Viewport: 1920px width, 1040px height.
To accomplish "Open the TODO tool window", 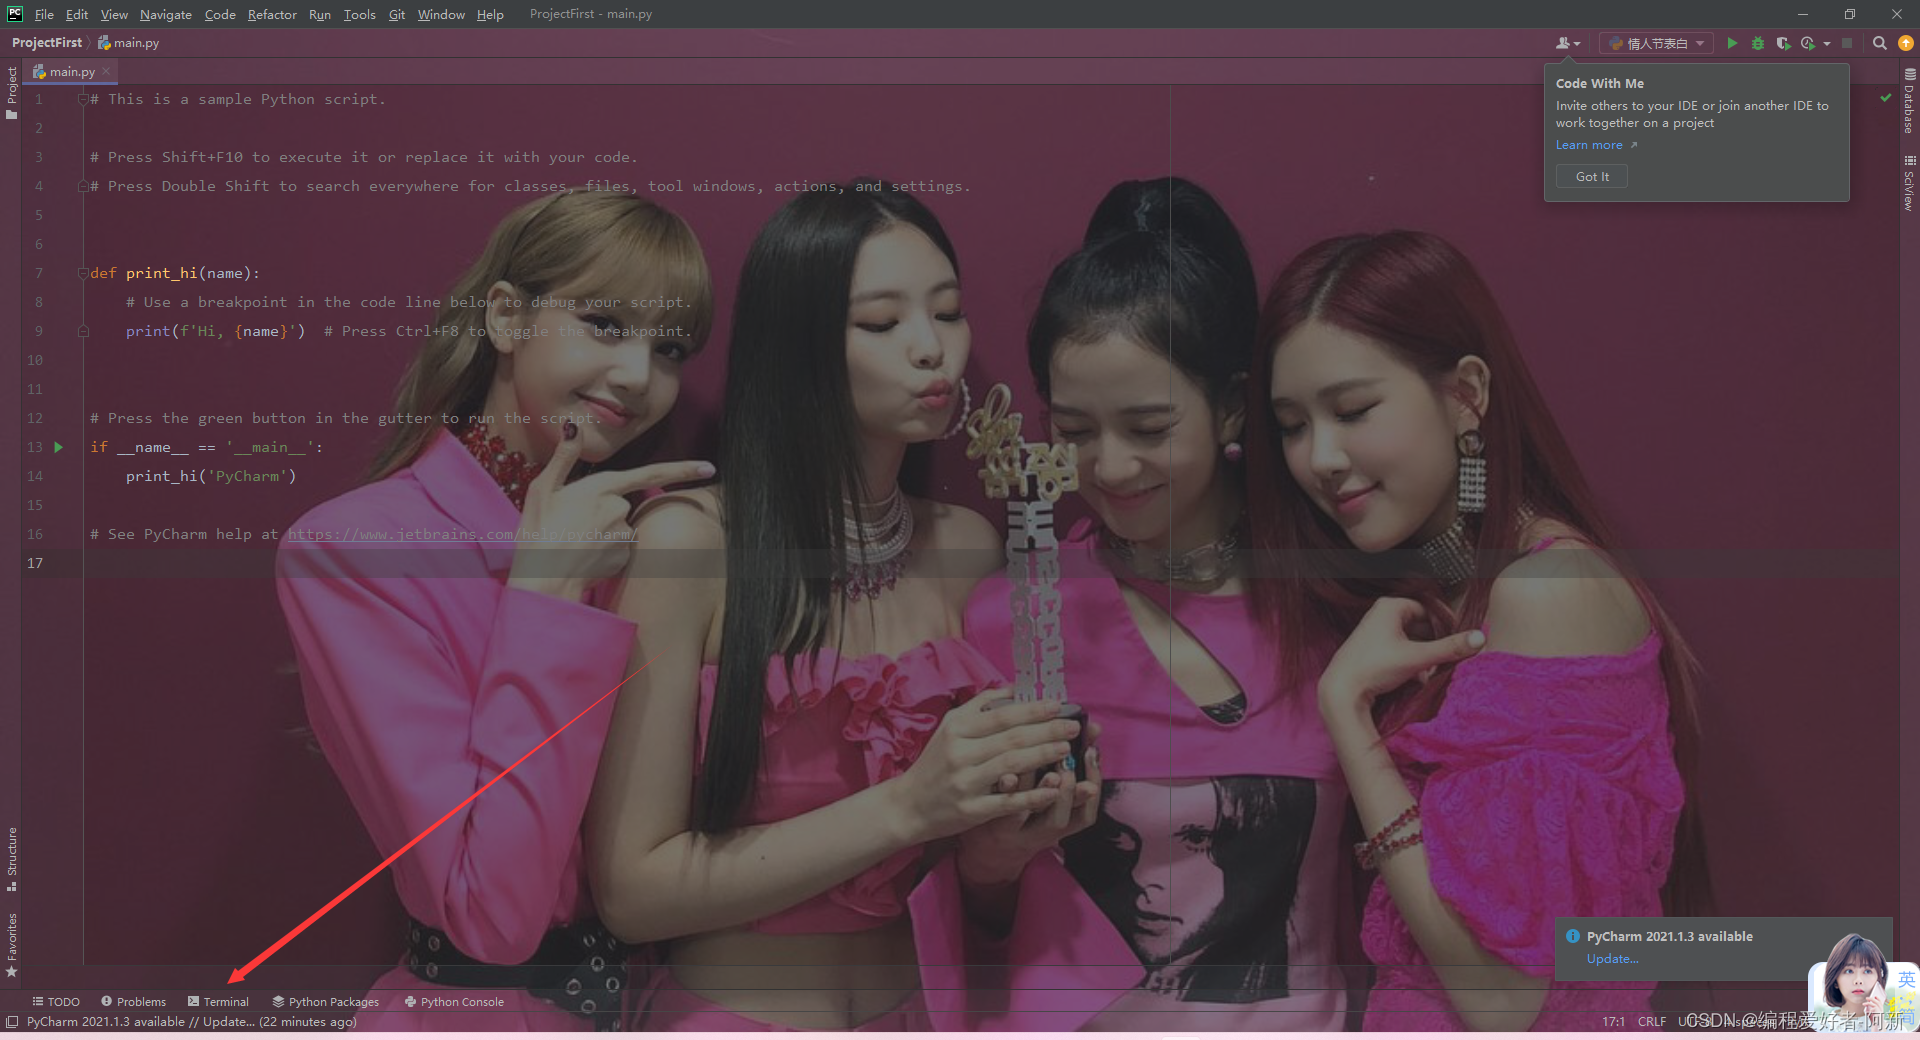I will coord(56,1001).
